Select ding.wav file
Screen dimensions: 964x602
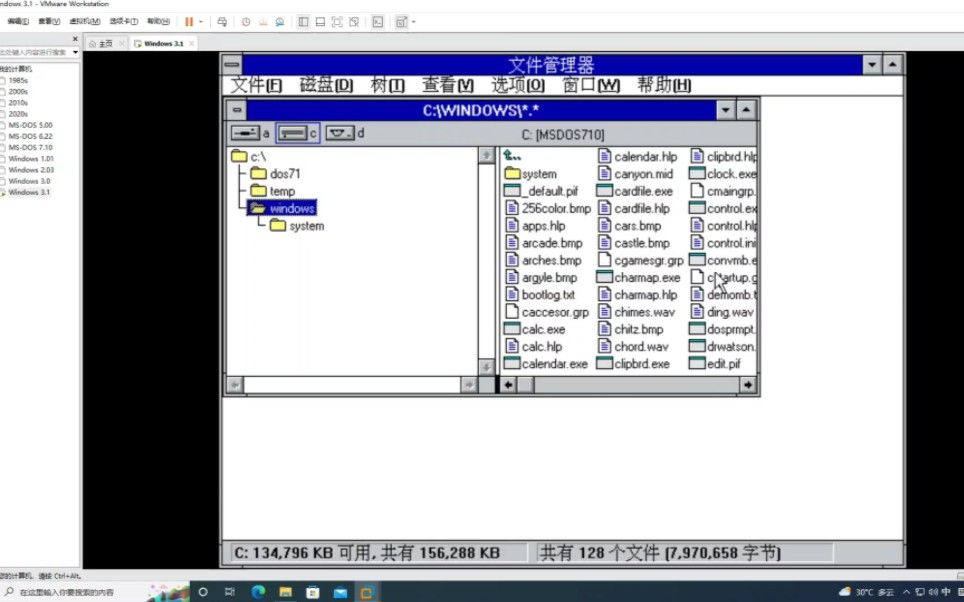click(x=722, y=312)
